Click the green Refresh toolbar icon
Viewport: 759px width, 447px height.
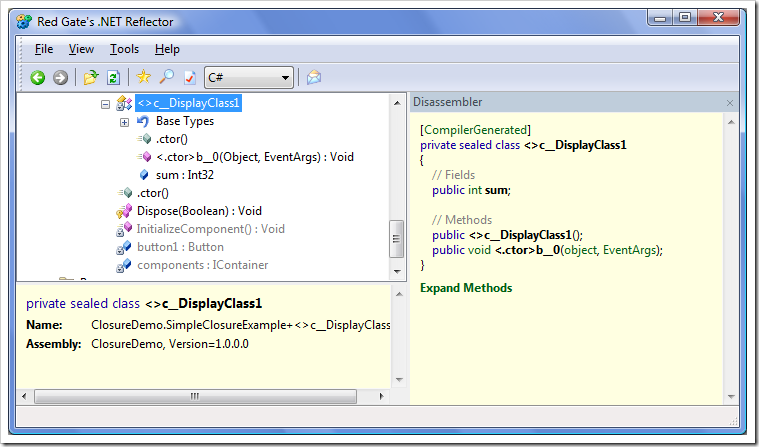point(113,77)
